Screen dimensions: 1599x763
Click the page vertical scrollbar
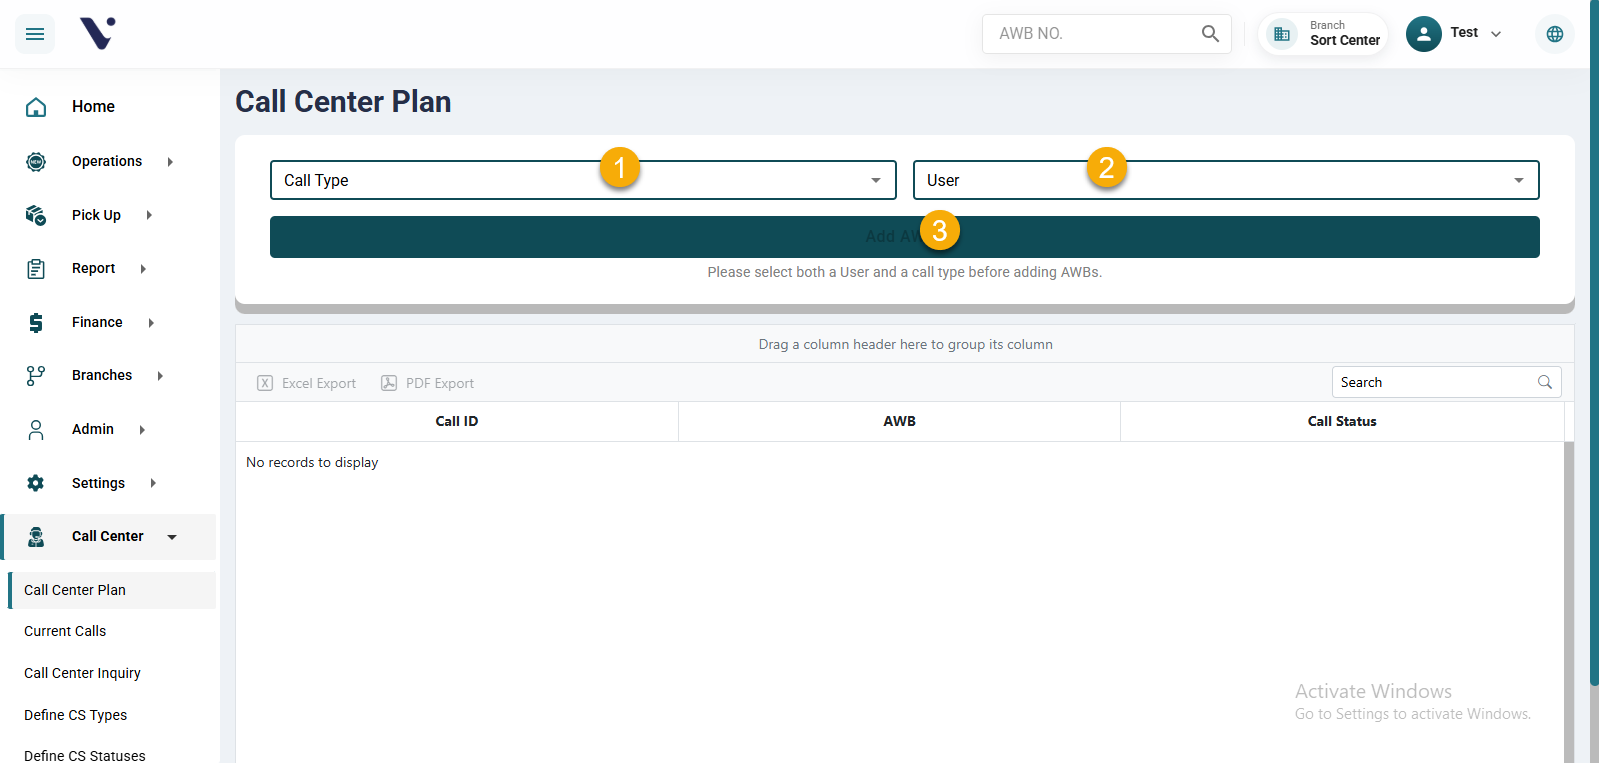(1594, 342)
